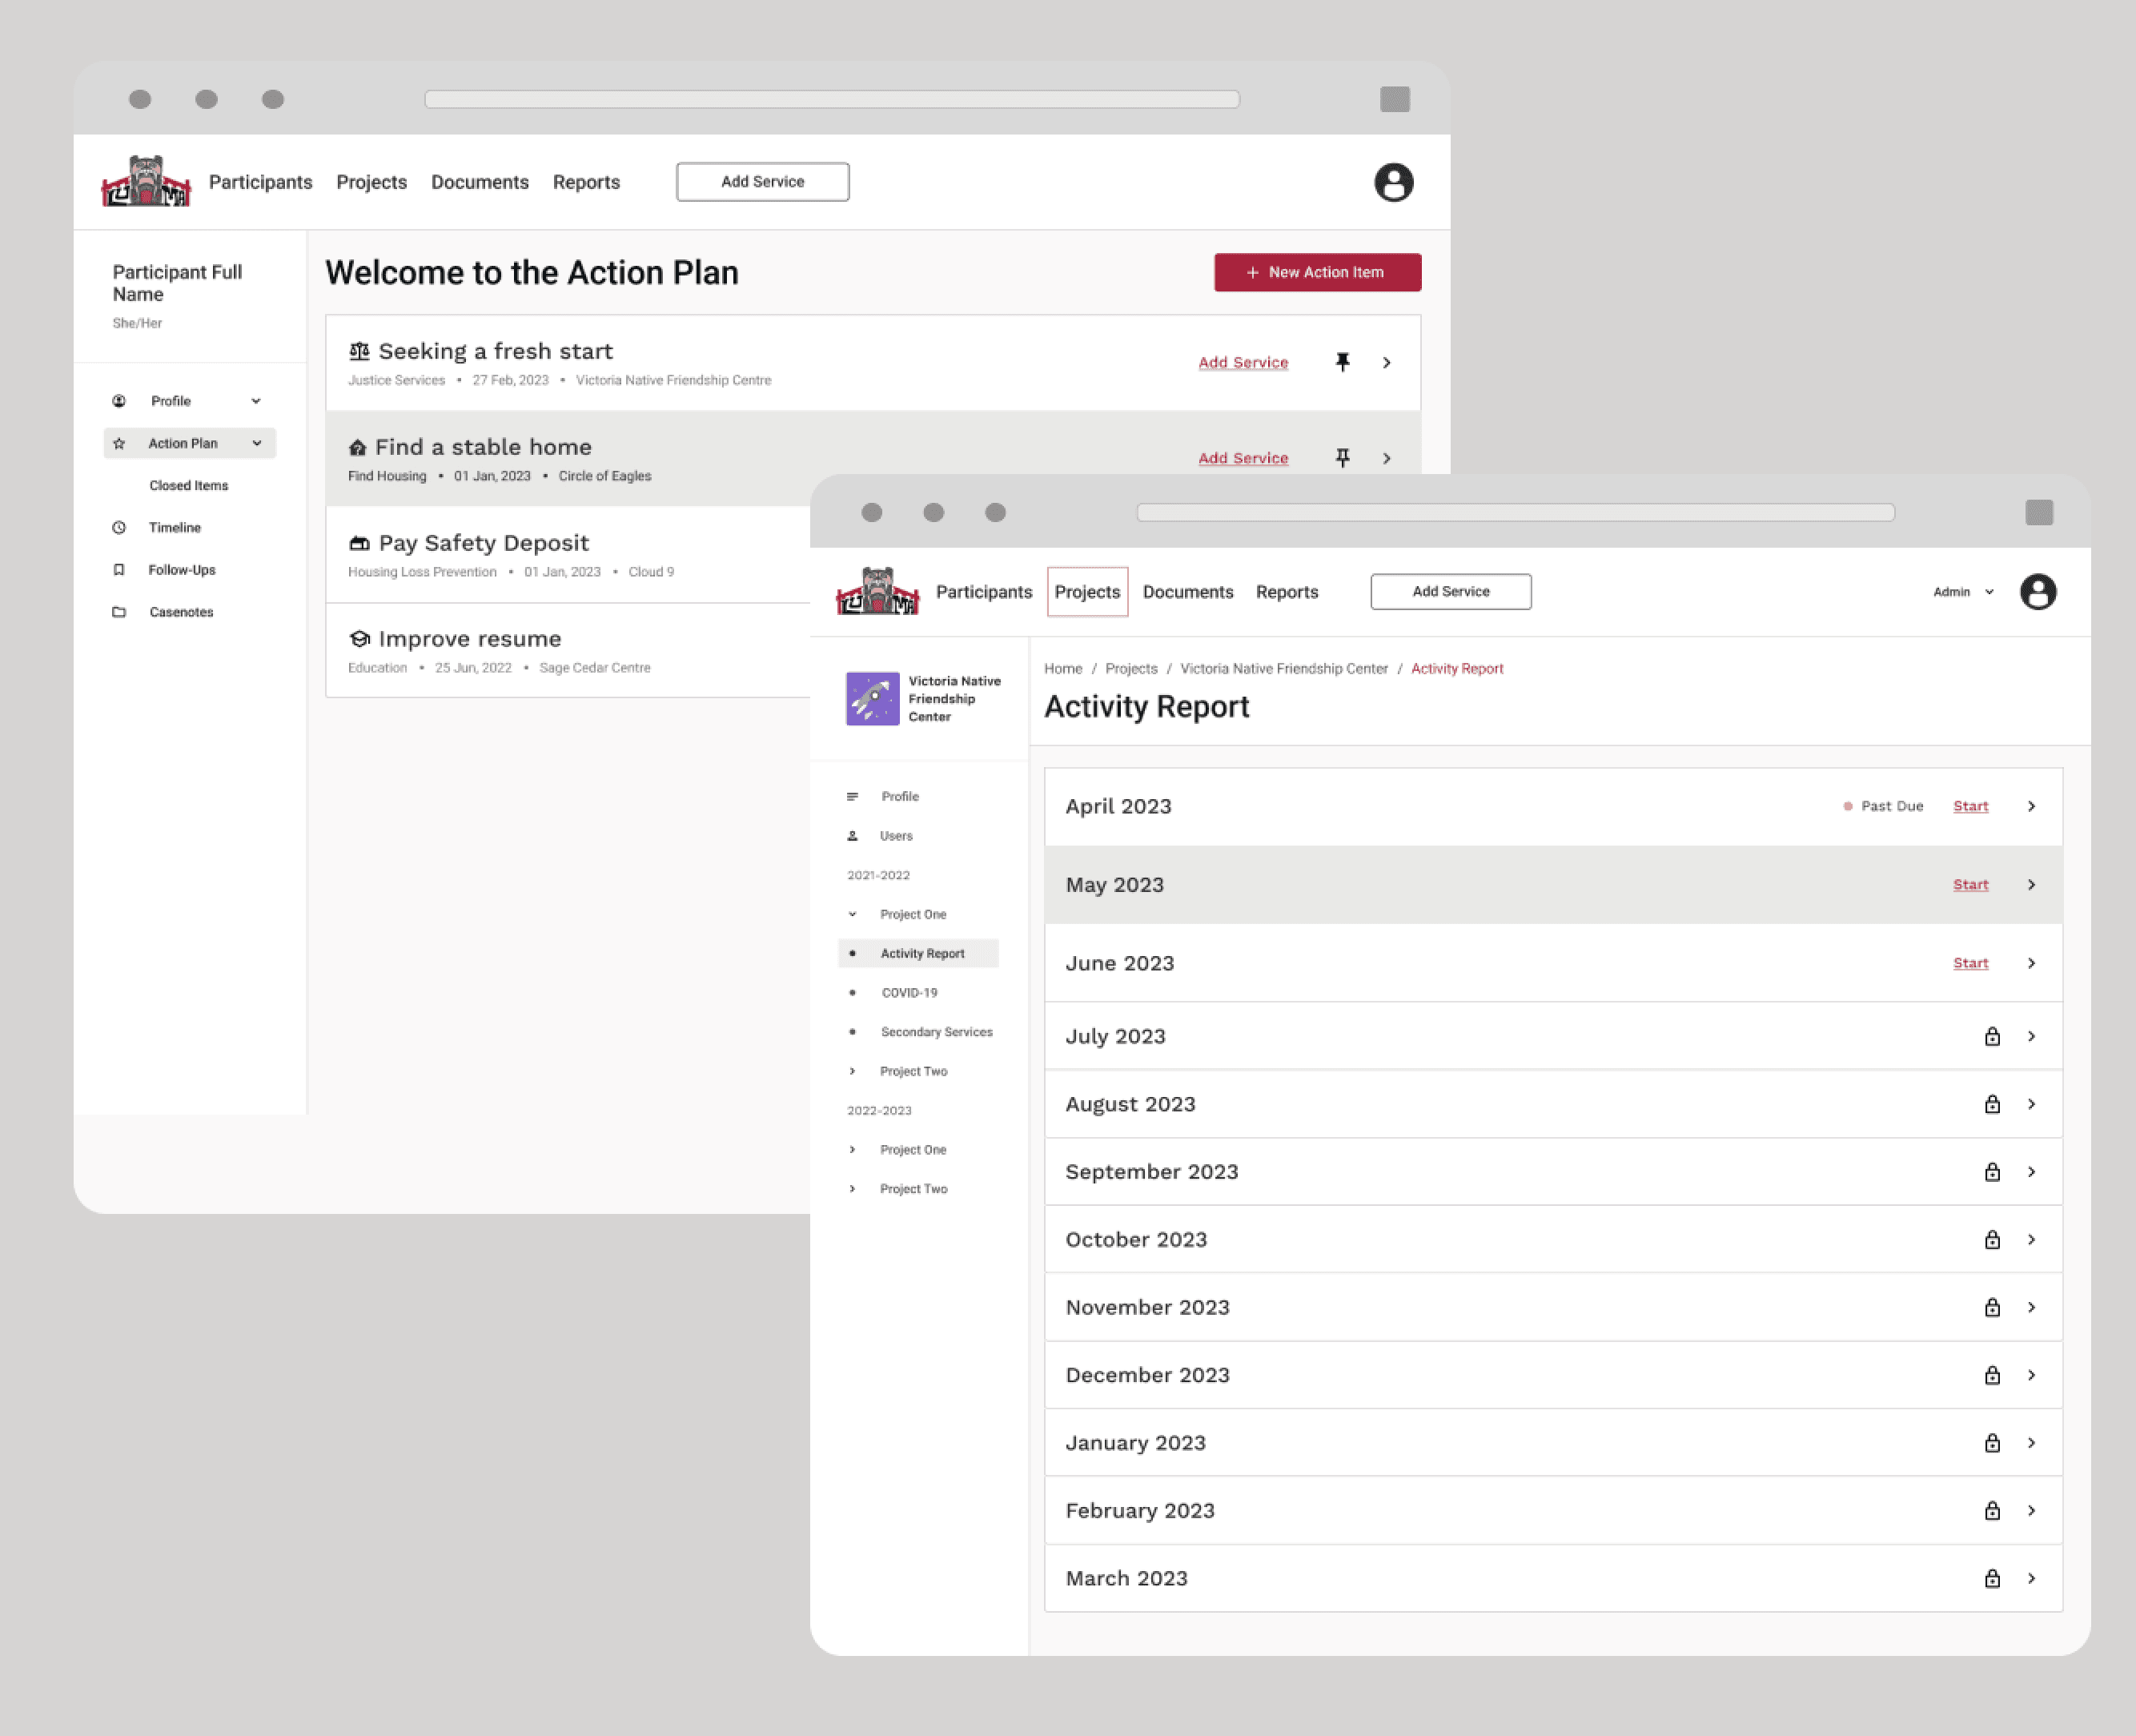The image size is (2136, 1736).
Task: Expand Project Two under 2022-2023
Action: [x=852, y=1188]
